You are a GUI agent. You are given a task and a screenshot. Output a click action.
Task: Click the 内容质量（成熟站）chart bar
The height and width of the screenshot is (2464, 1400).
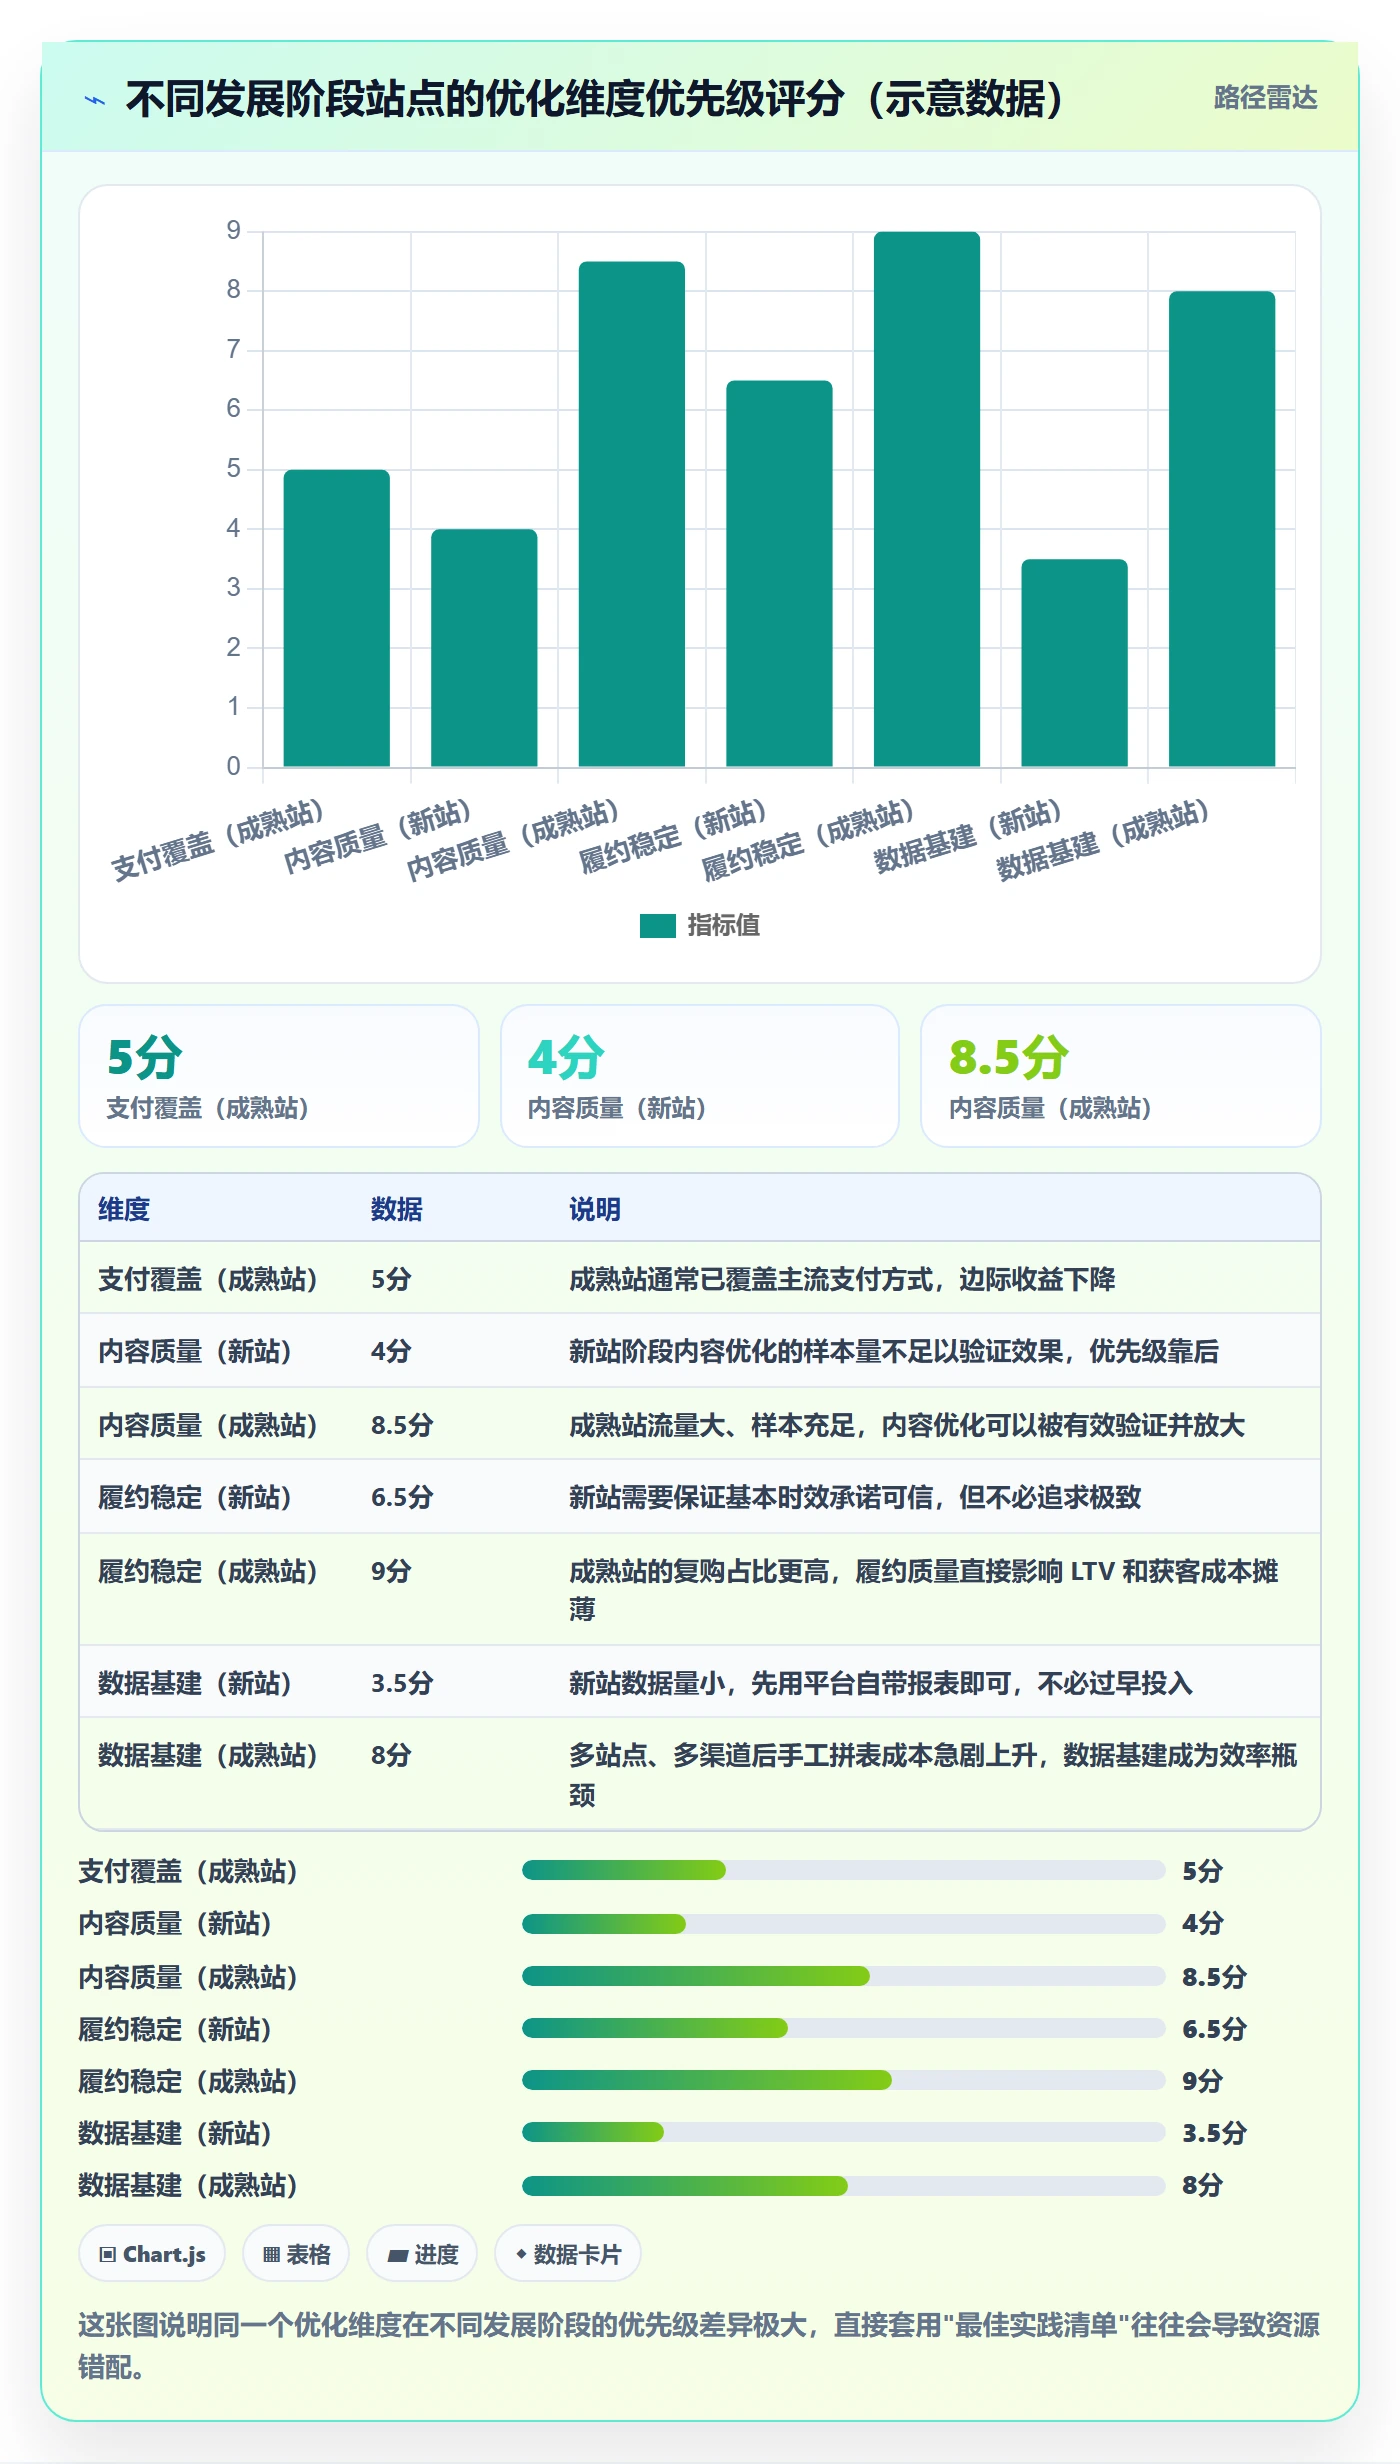tap(632, 514)
